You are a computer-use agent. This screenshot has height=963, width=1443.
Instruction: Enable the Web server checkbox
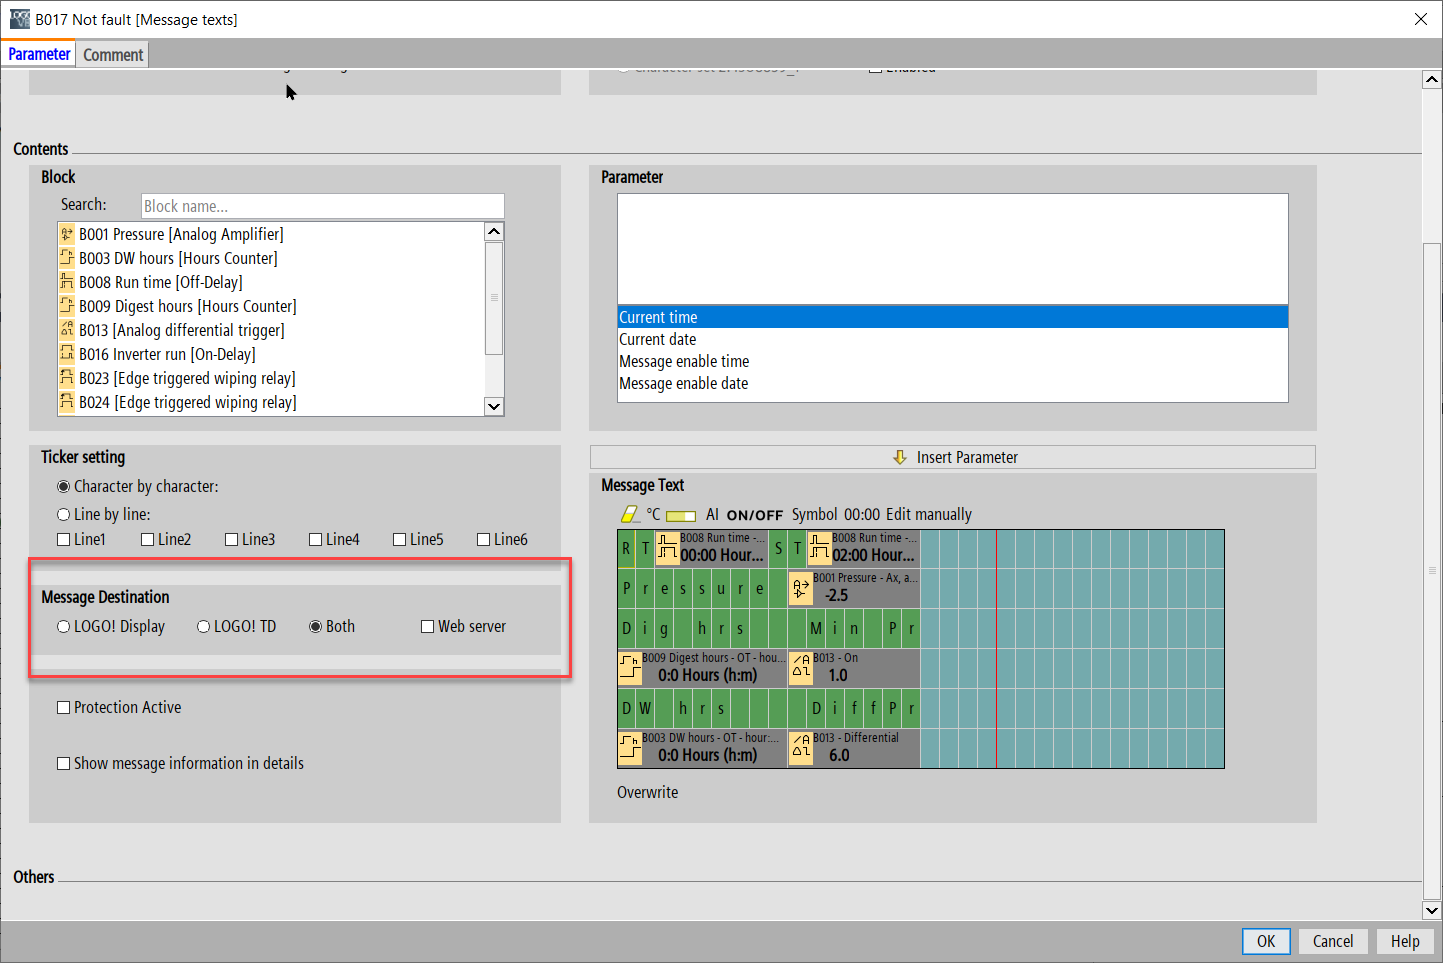tap(428, 627)
